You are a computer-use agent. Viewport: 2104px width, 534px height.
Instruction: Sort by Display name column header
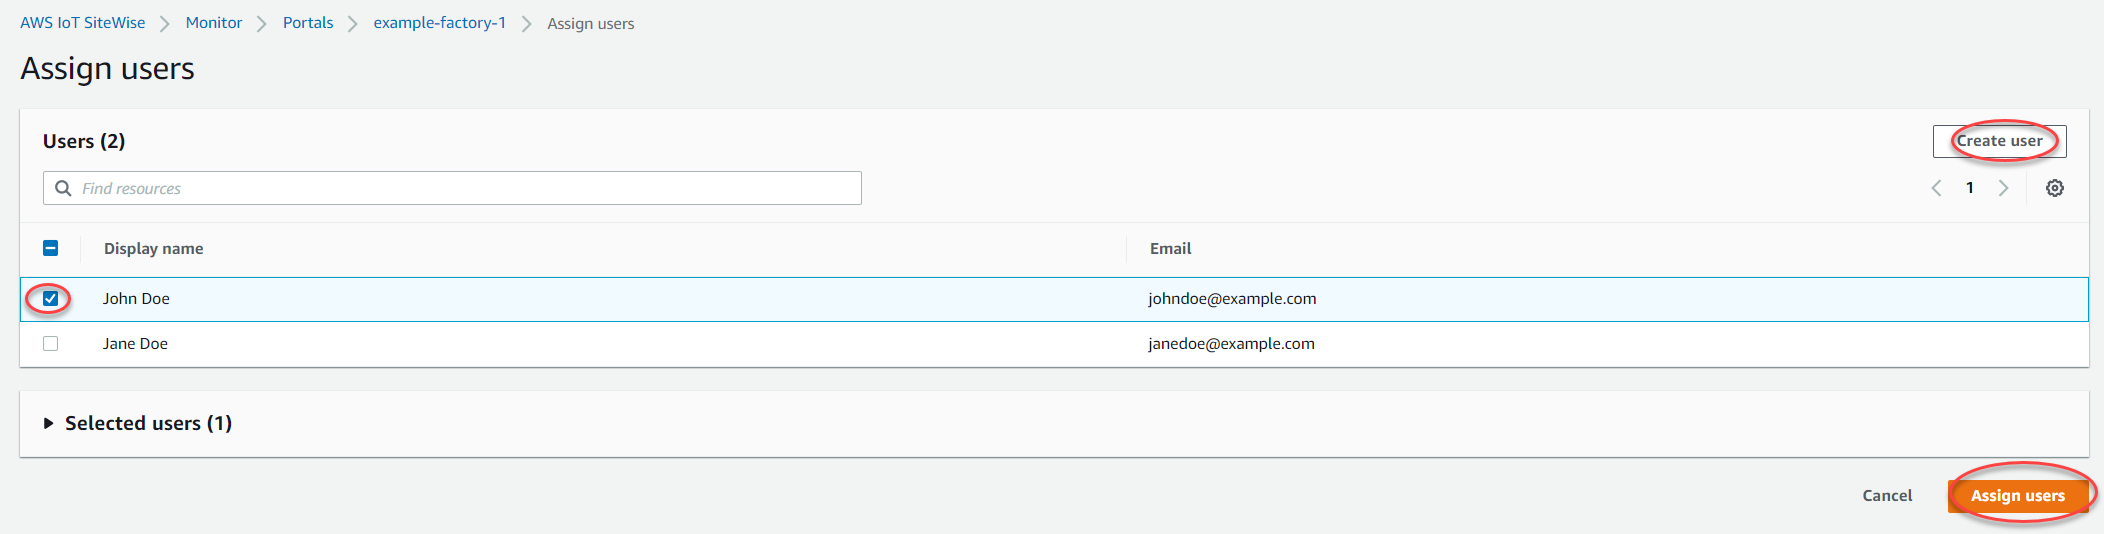pyautogui.click(x=153, y=249)
